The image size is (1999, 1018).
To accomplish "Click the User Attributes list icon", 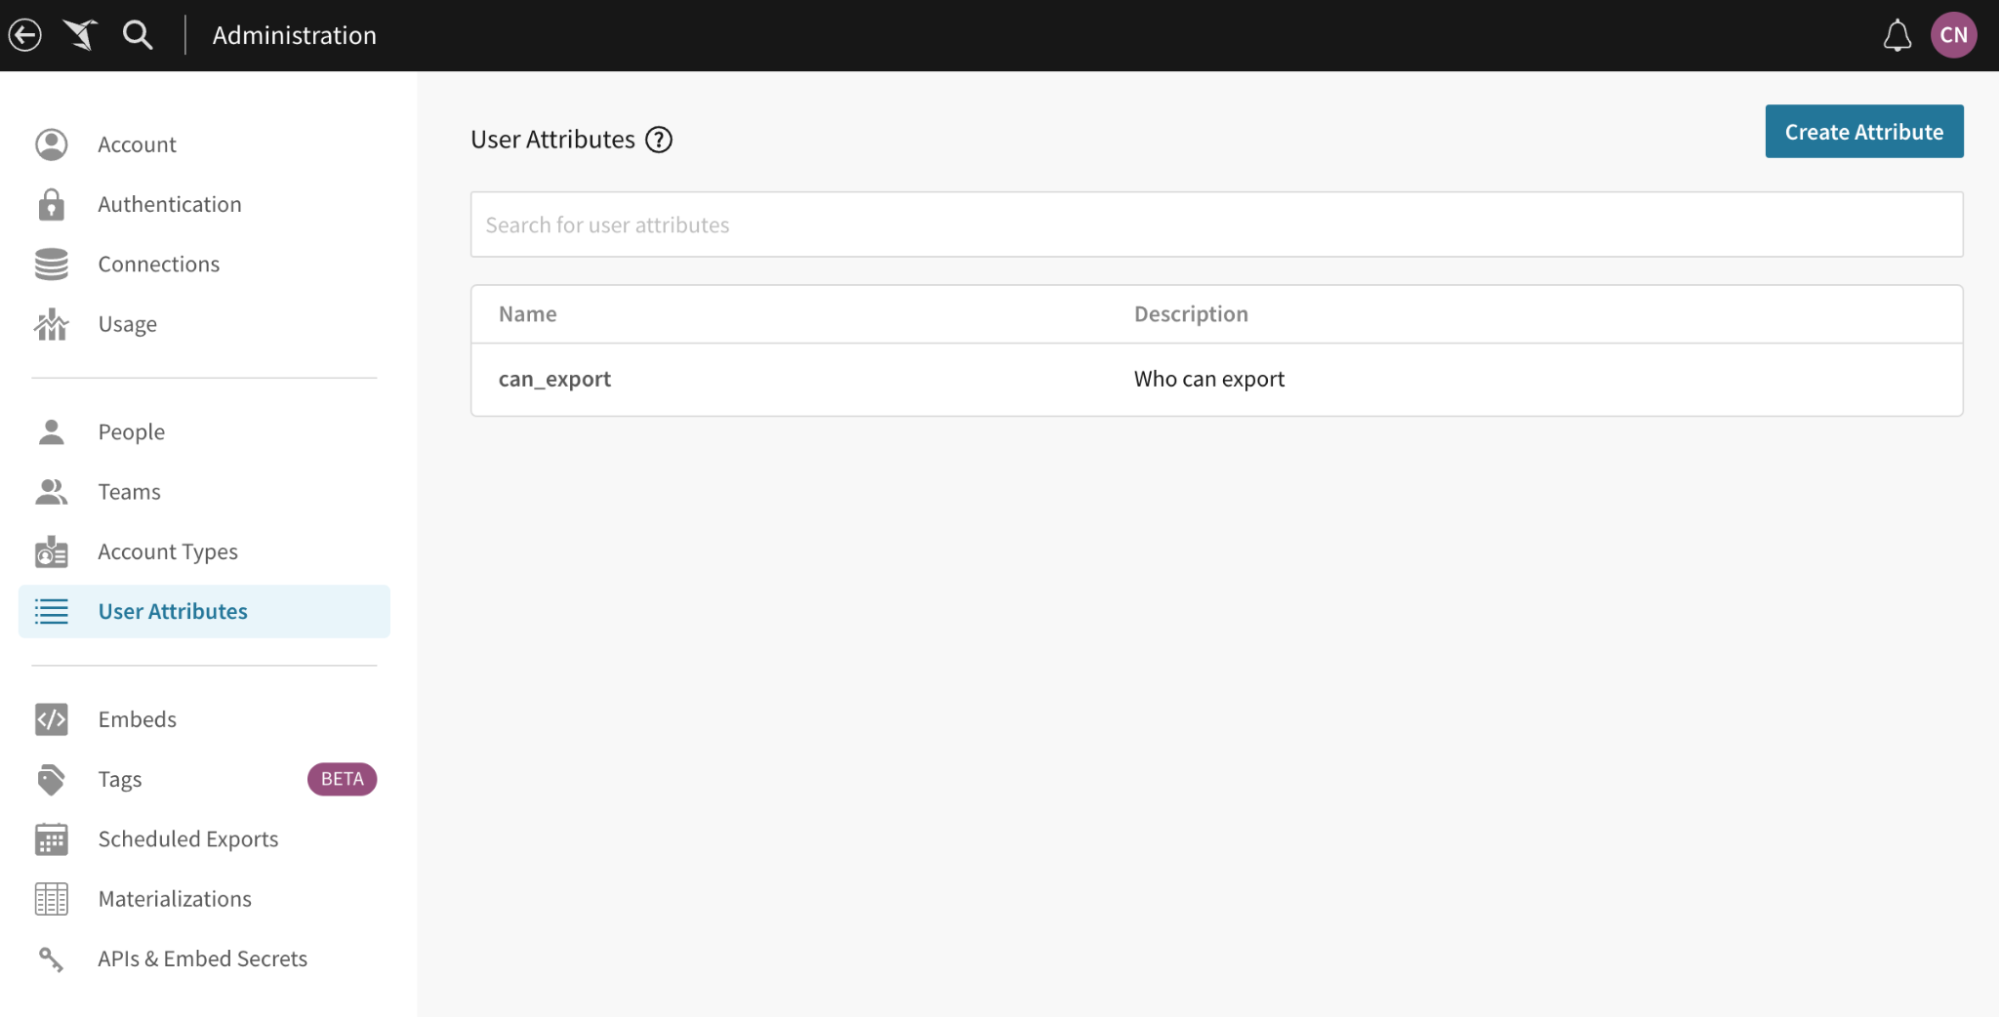I will pos(51,611).
